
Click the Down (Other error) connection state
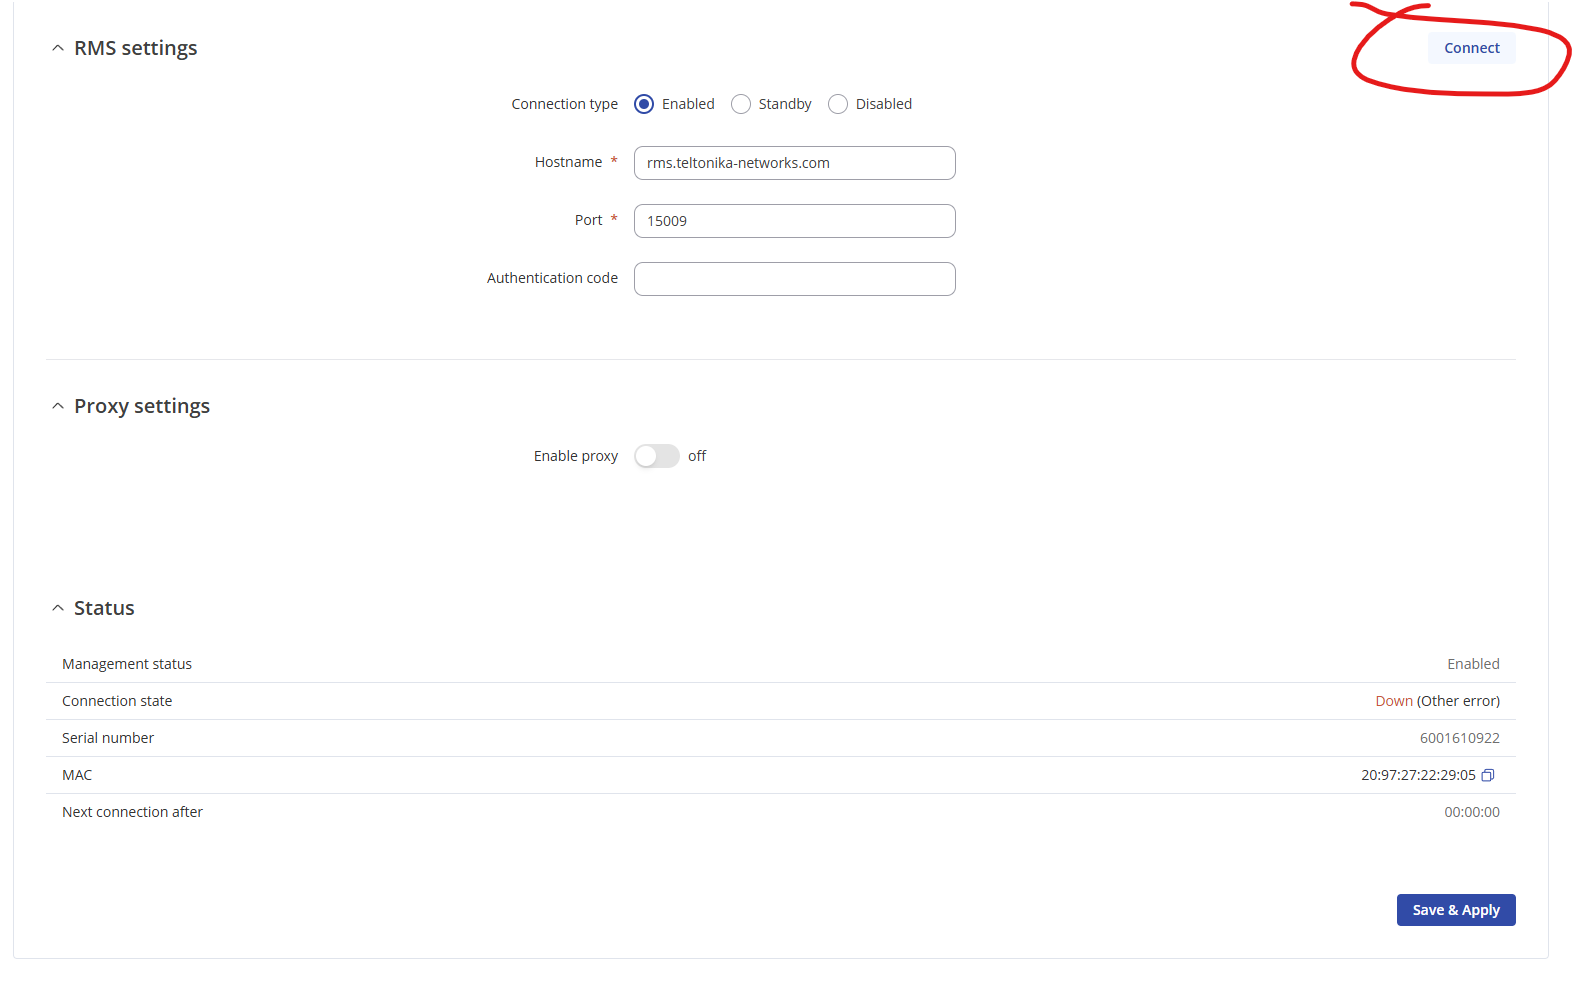pyautogui.click(x=1437, y=701)
